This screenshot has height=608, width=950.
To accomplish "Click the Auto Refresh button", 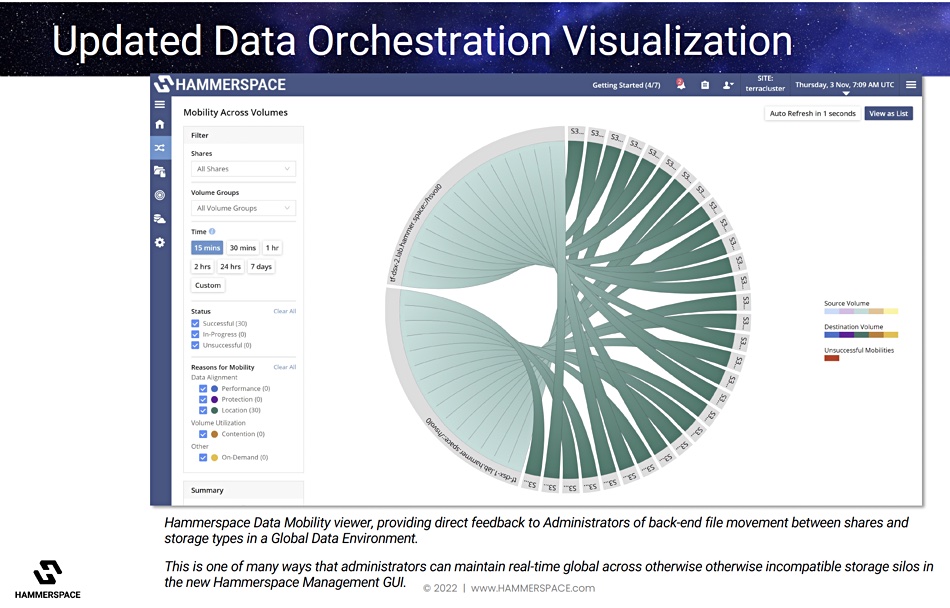I will click(x=812, y=113).
